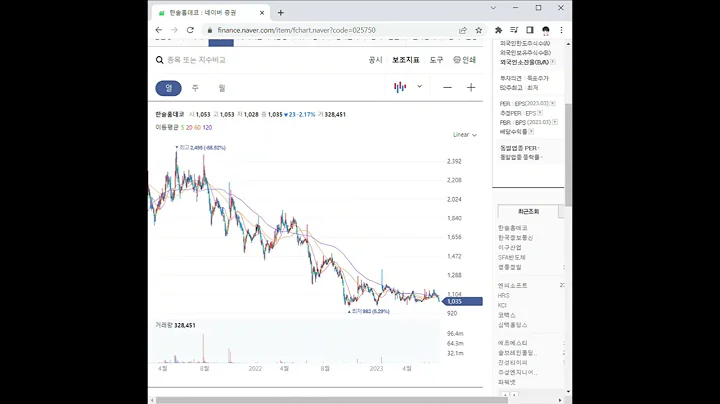Viewport: 720px width, 404px height.
Task: Open the Chrome profile avatar
Action: (546, 30)
